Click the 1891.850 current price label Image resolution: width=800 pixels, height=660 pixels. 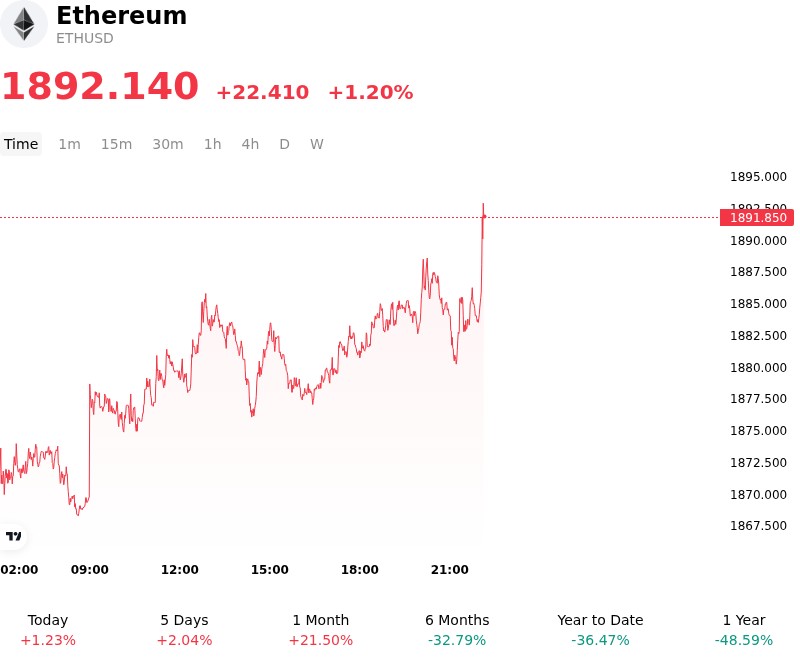tap(757, 218)
